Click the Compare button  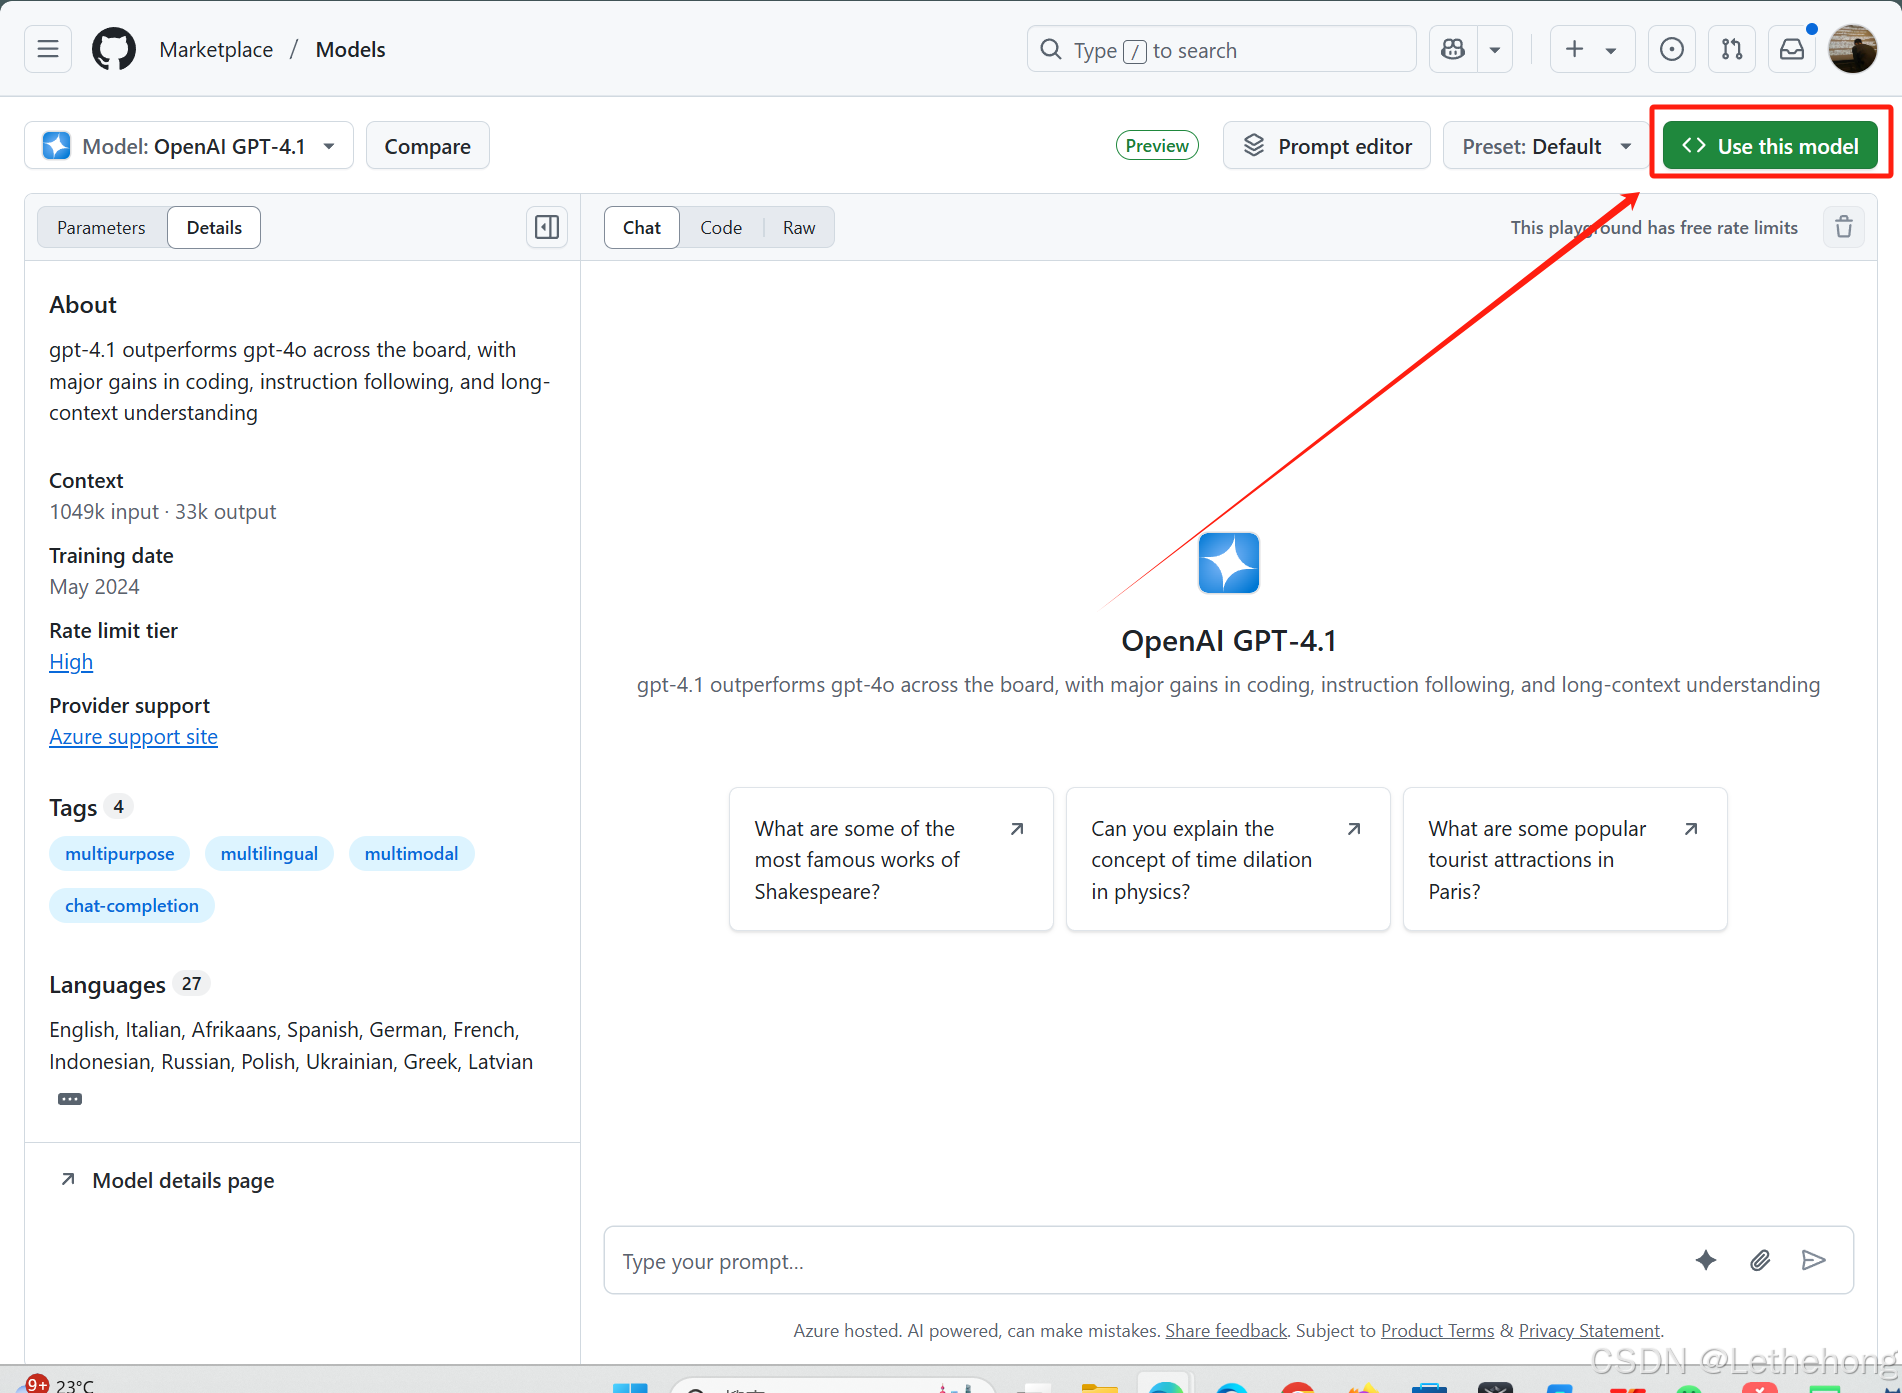tap(427, 146)
